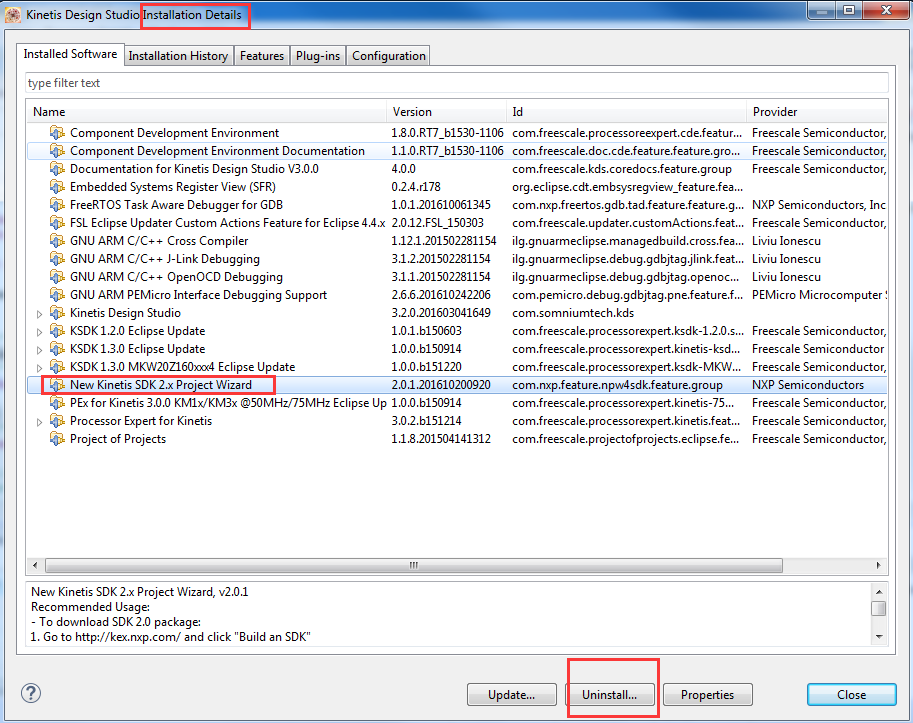This screenshot has height=723, width=913.
Task: Click the Kinetis Design Studio title bar icon
Action: (13, 15)
